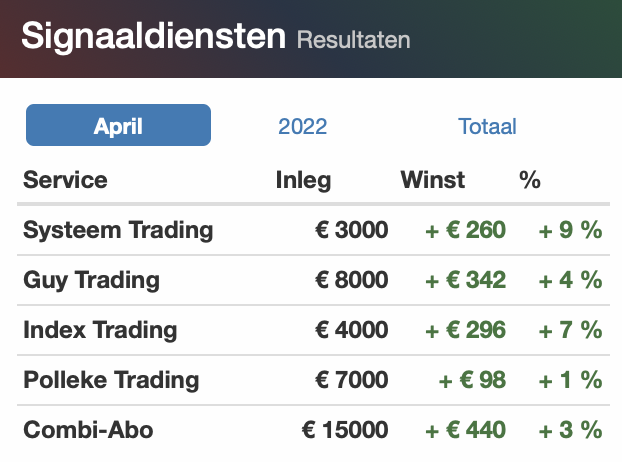The height and width of the screenshot is (462, 622).
Task: Click the € 3000 inleg value
Action: [x=352, y=230]
